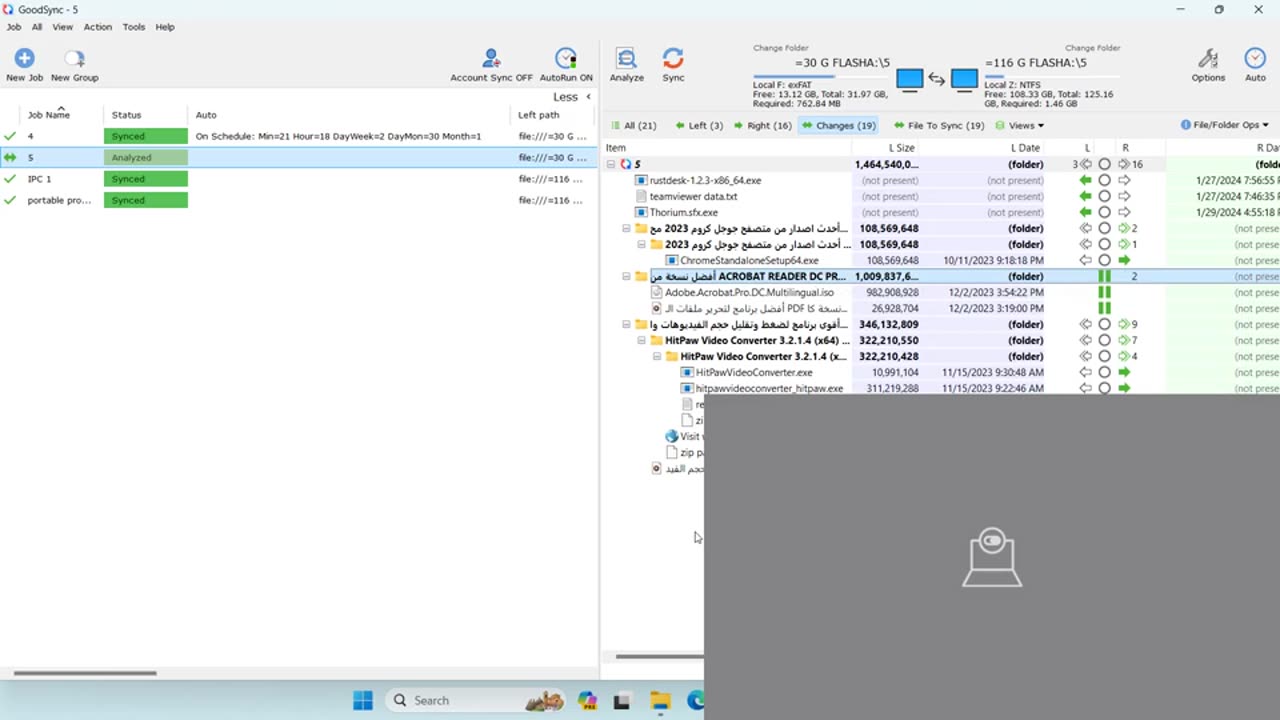Image resolution: width=1280 pixels, height=720 pixels.
Task: Click right-arrow icon for HitPawVideoConverter.exe
Action: [x=1124, y=372]
